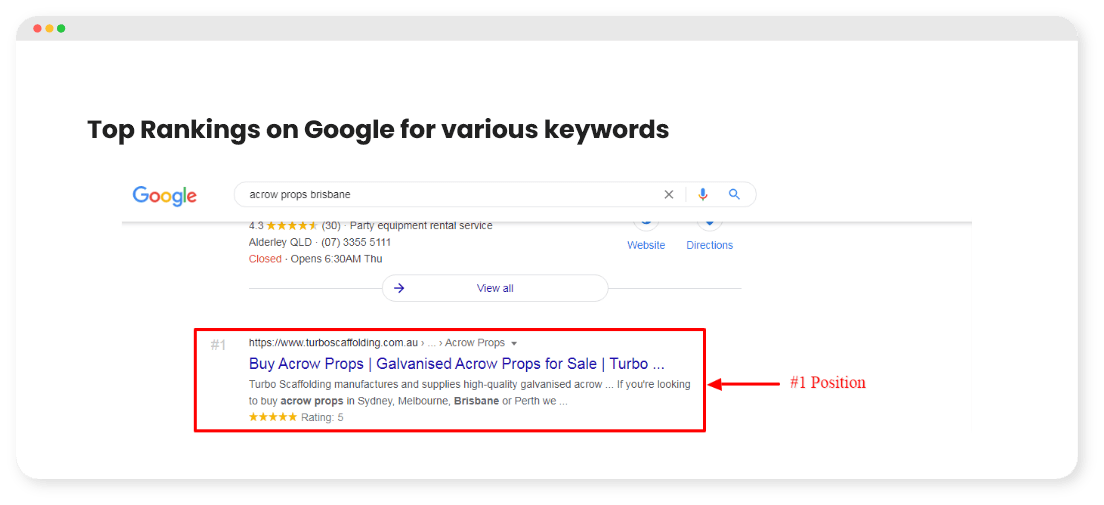Run the search via the magnifier icon
Image resolution: width=1104 pixels, height=505 pixels.
(x=734, y=194)
